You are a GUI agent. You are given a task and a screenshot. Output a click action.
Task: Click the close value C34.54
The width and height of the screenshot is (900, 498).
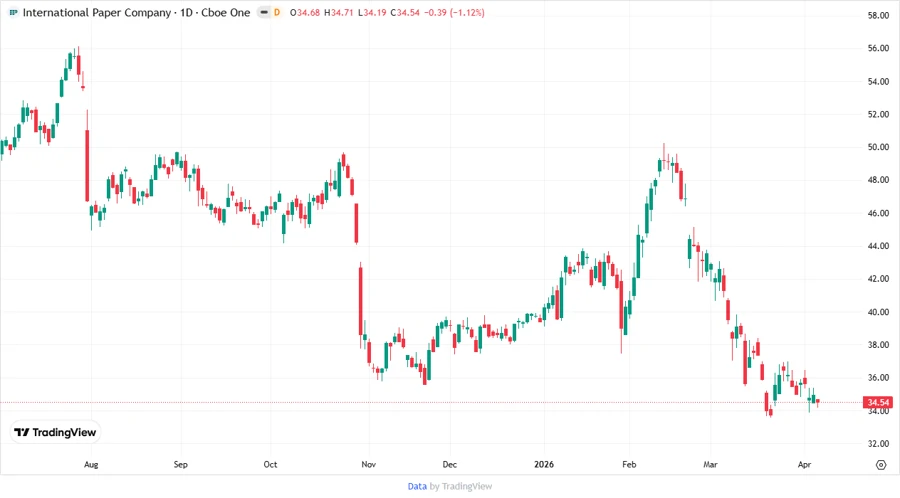pos(405,13)
